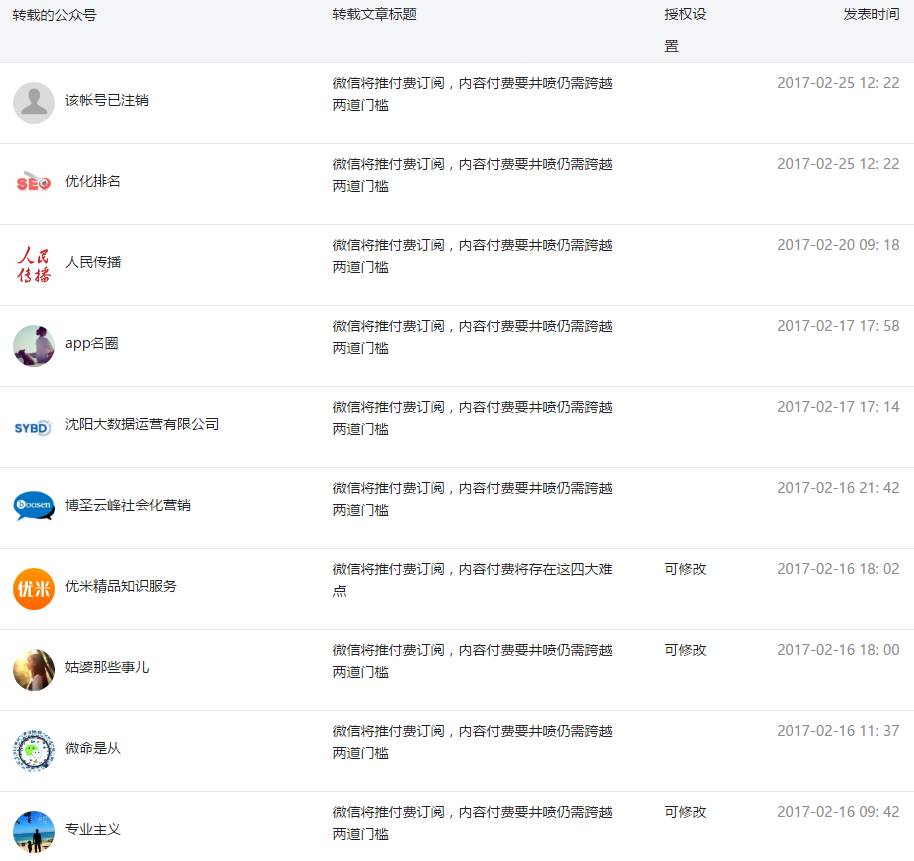This screenshot has width=914, height=861.
Task: Click the boosen blue speech-bubble logo
Action: (x=34, y=507)
